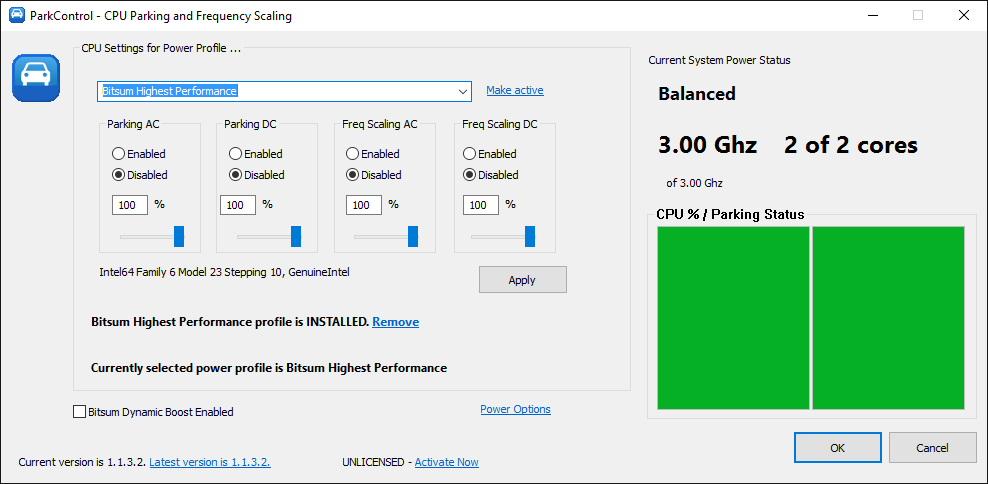Click the Parking DC percent field
The width and height of the screenshot is (988, 484).
(x=238, y=205)
